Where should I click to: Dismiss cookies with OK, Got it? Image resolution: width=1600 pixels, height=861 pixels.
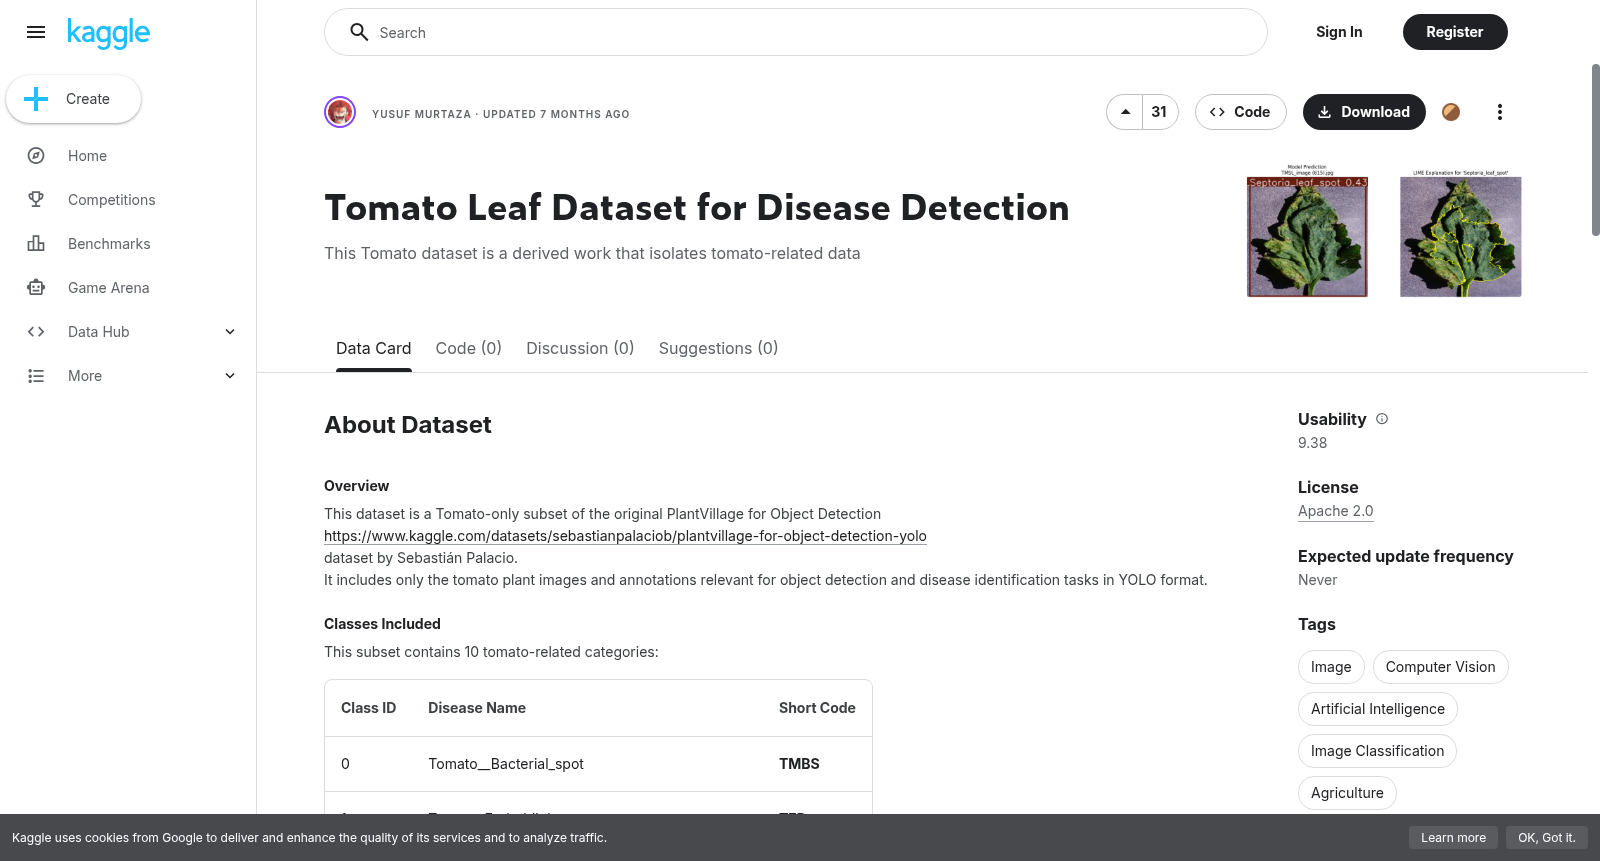(x=1546, y=838)
